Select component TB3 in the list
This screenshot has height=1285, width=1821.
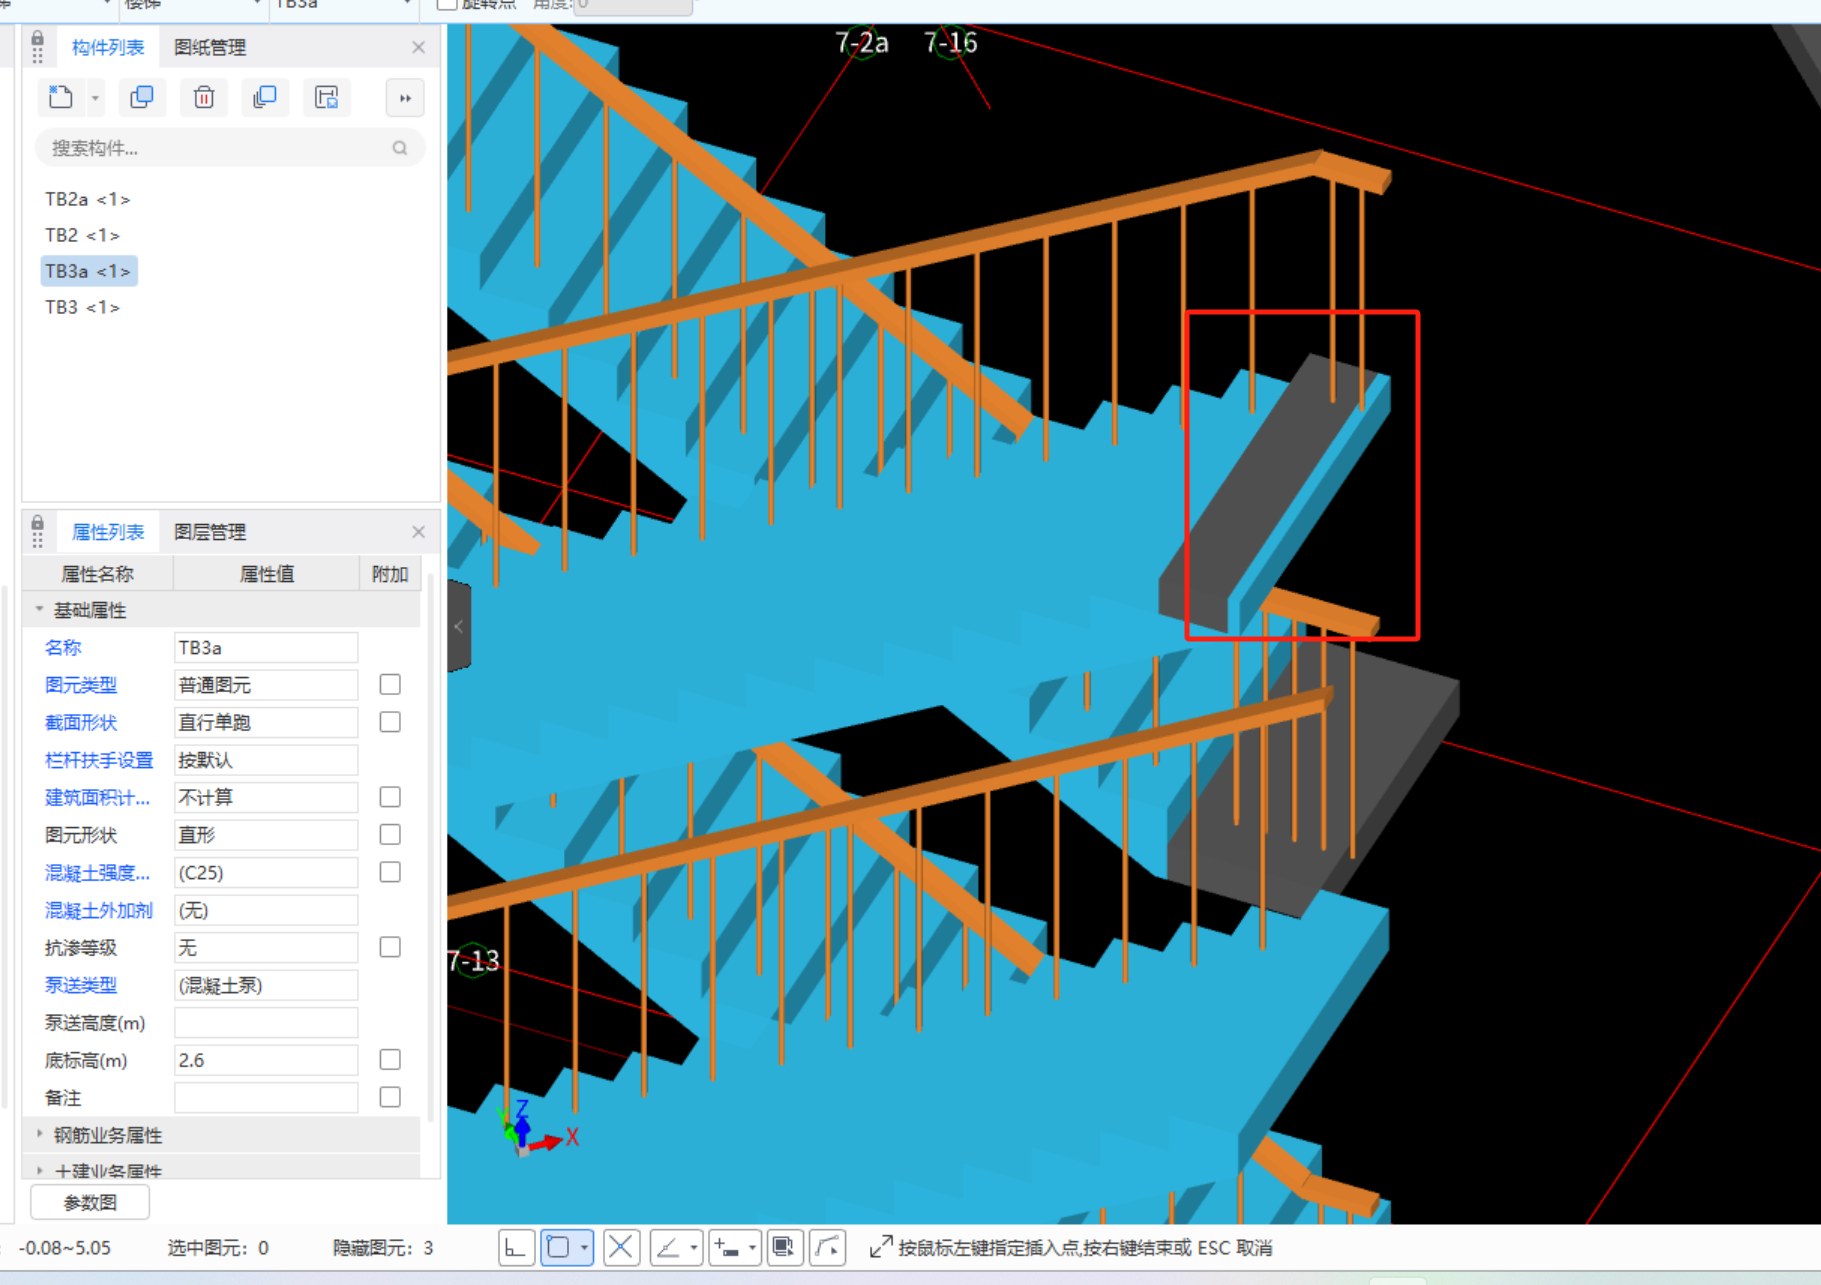pyautogui.click(x=82, y=307)
